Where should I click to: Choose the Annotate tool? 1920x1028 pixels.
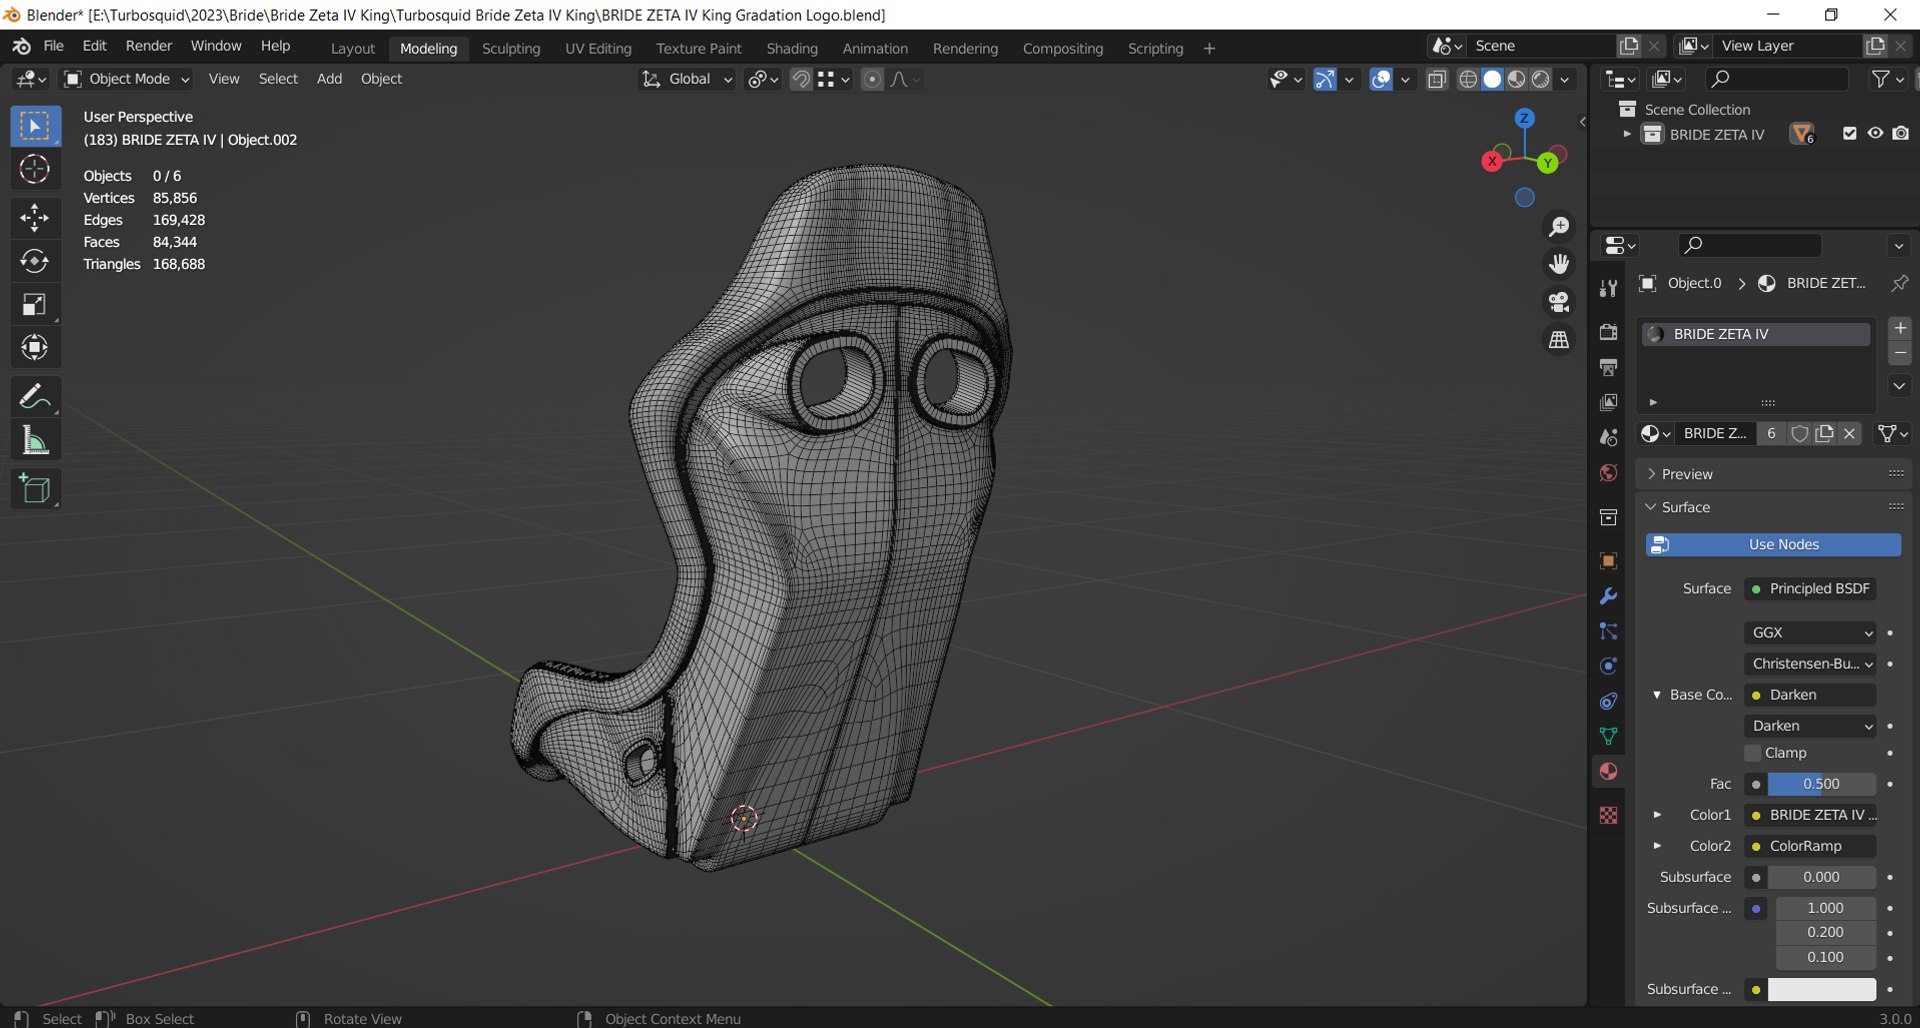tap(35, 397)
